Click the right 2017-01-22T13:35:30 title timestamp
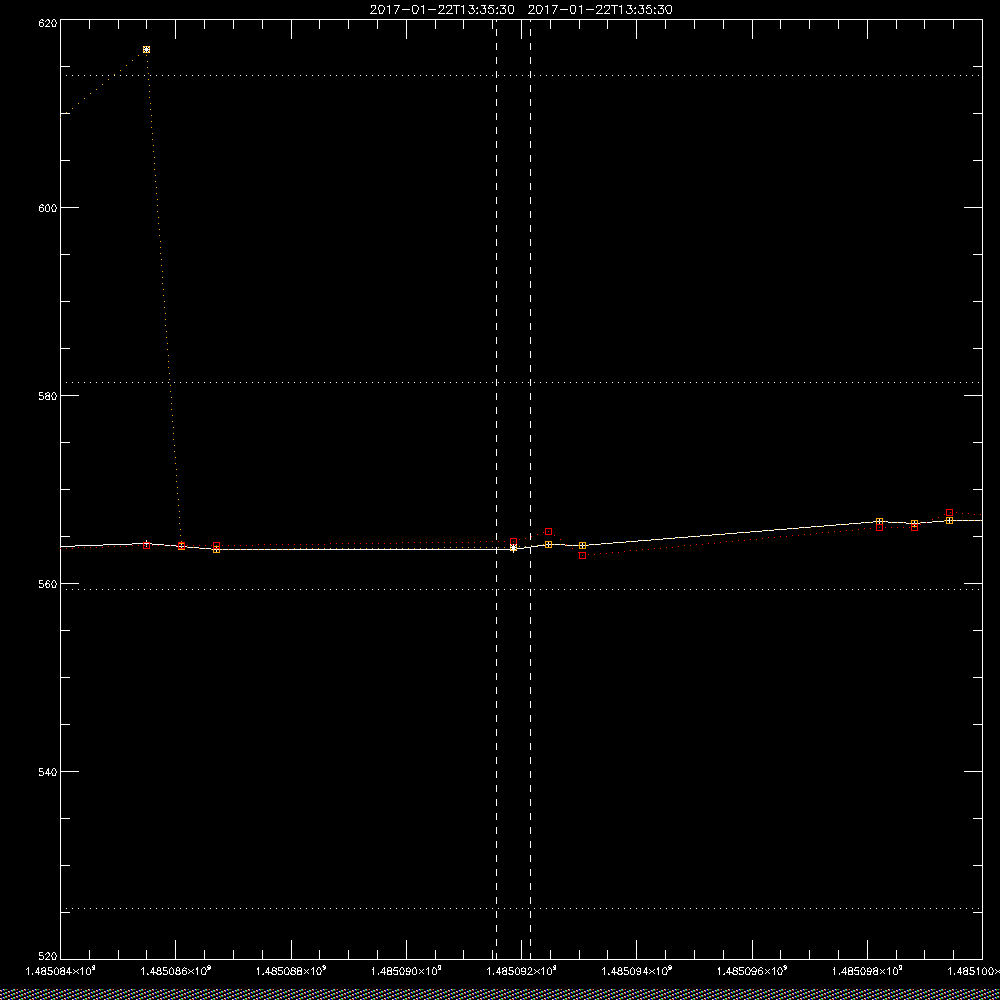 pyautogui.click(x=600, y=10)
